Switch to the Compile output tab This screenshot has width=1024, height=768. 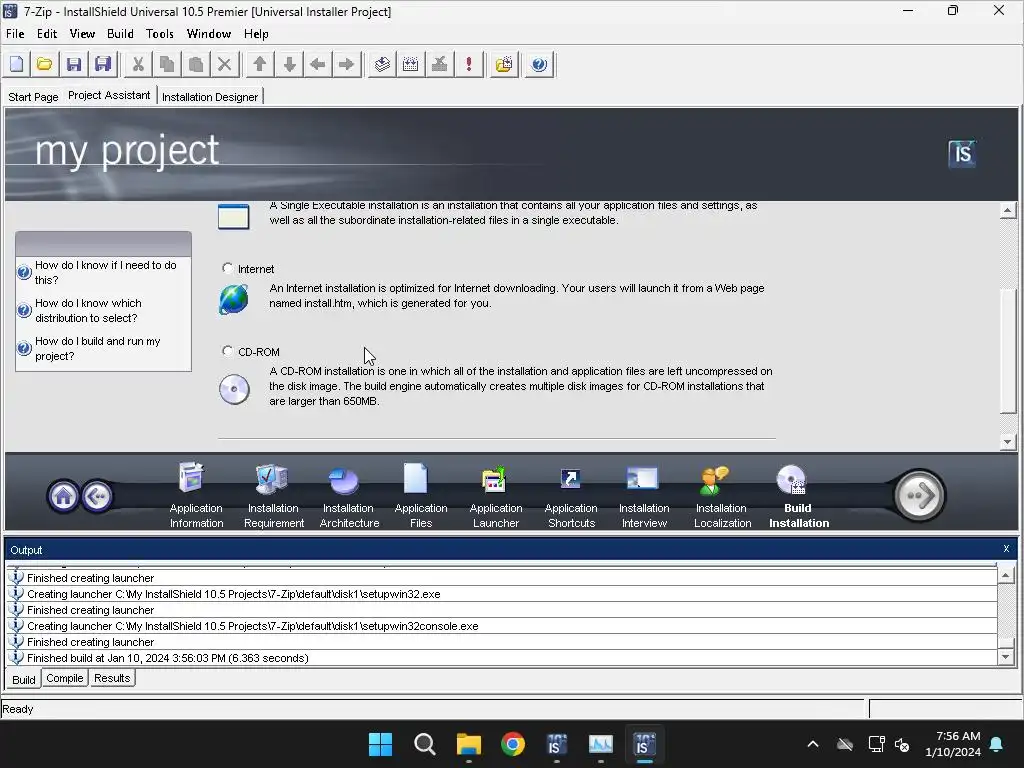[65, 679]
